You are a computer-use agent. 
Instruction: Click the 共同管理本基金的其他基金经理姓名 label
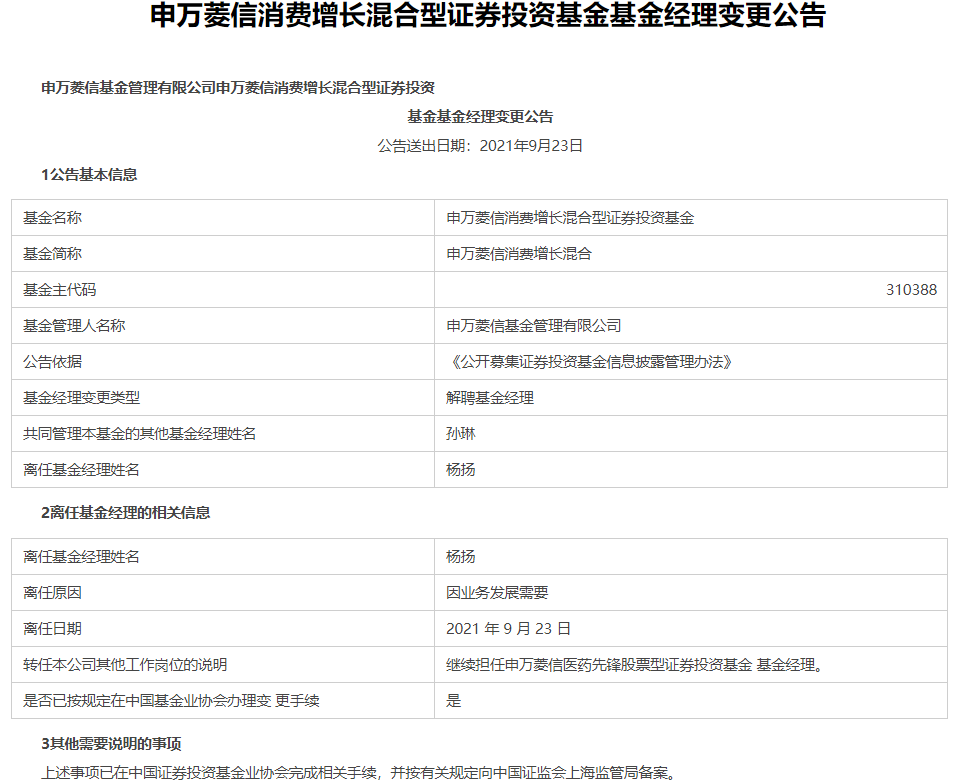click(139, 434)
